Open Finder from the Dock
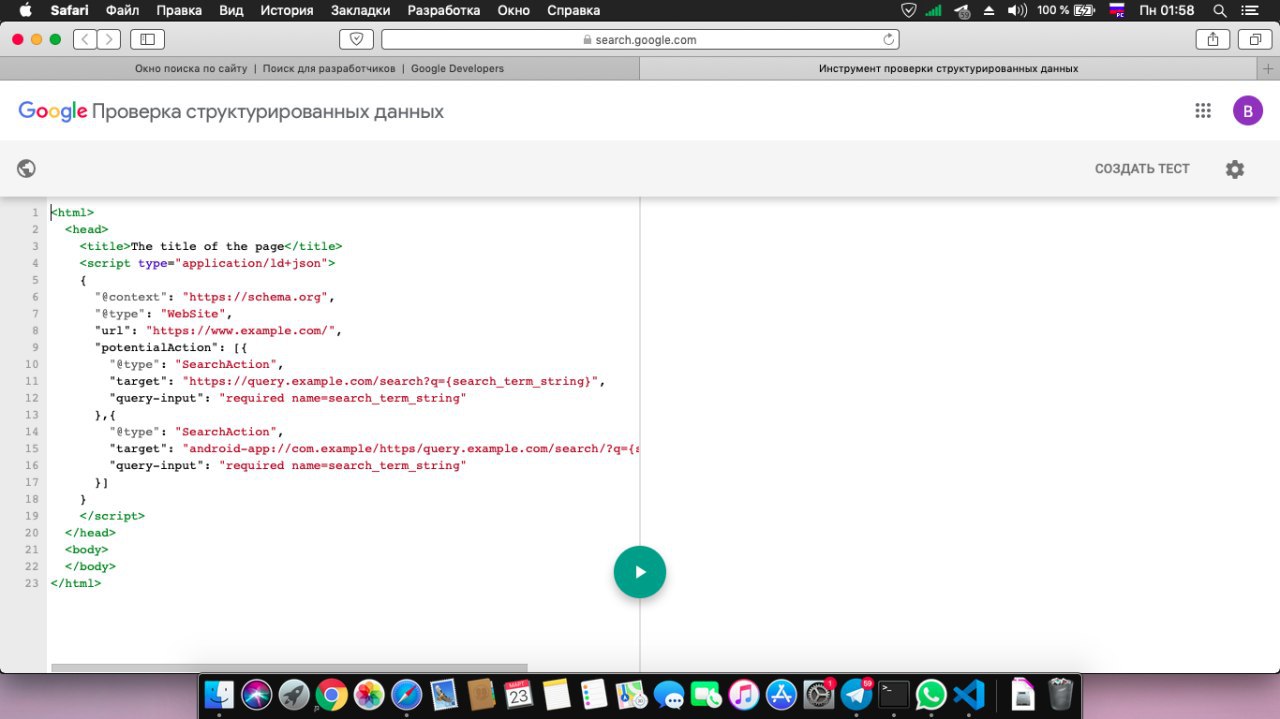The height and width of the screenshot is (719, 1280). 219,694
